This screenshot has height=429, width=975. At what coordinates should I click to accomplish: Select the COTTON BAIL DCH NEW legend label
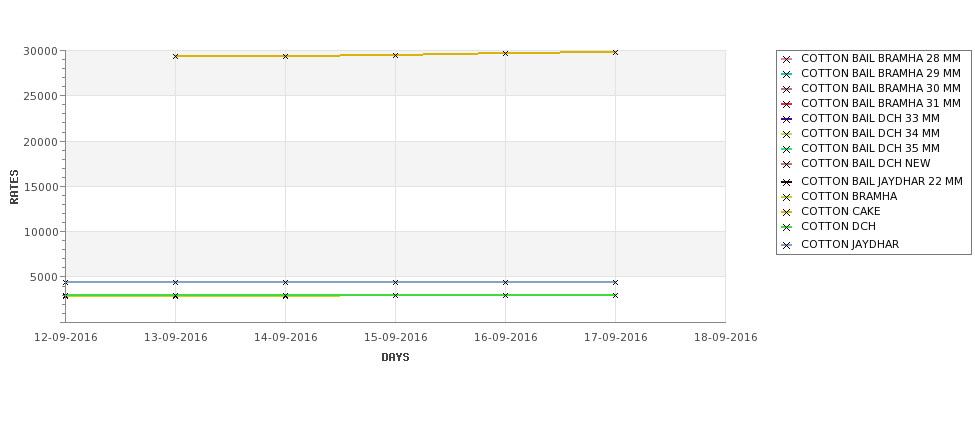[x=865, y=164]
